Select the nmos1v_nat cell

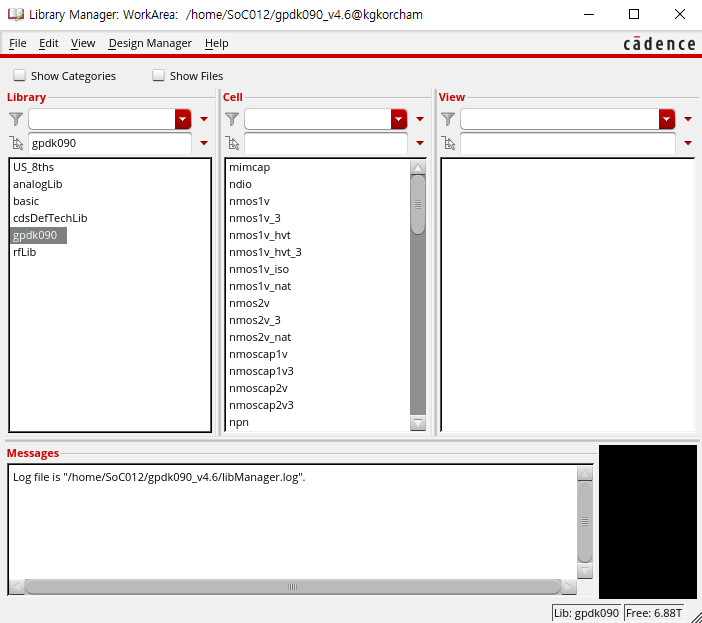[x=260, y=286]
